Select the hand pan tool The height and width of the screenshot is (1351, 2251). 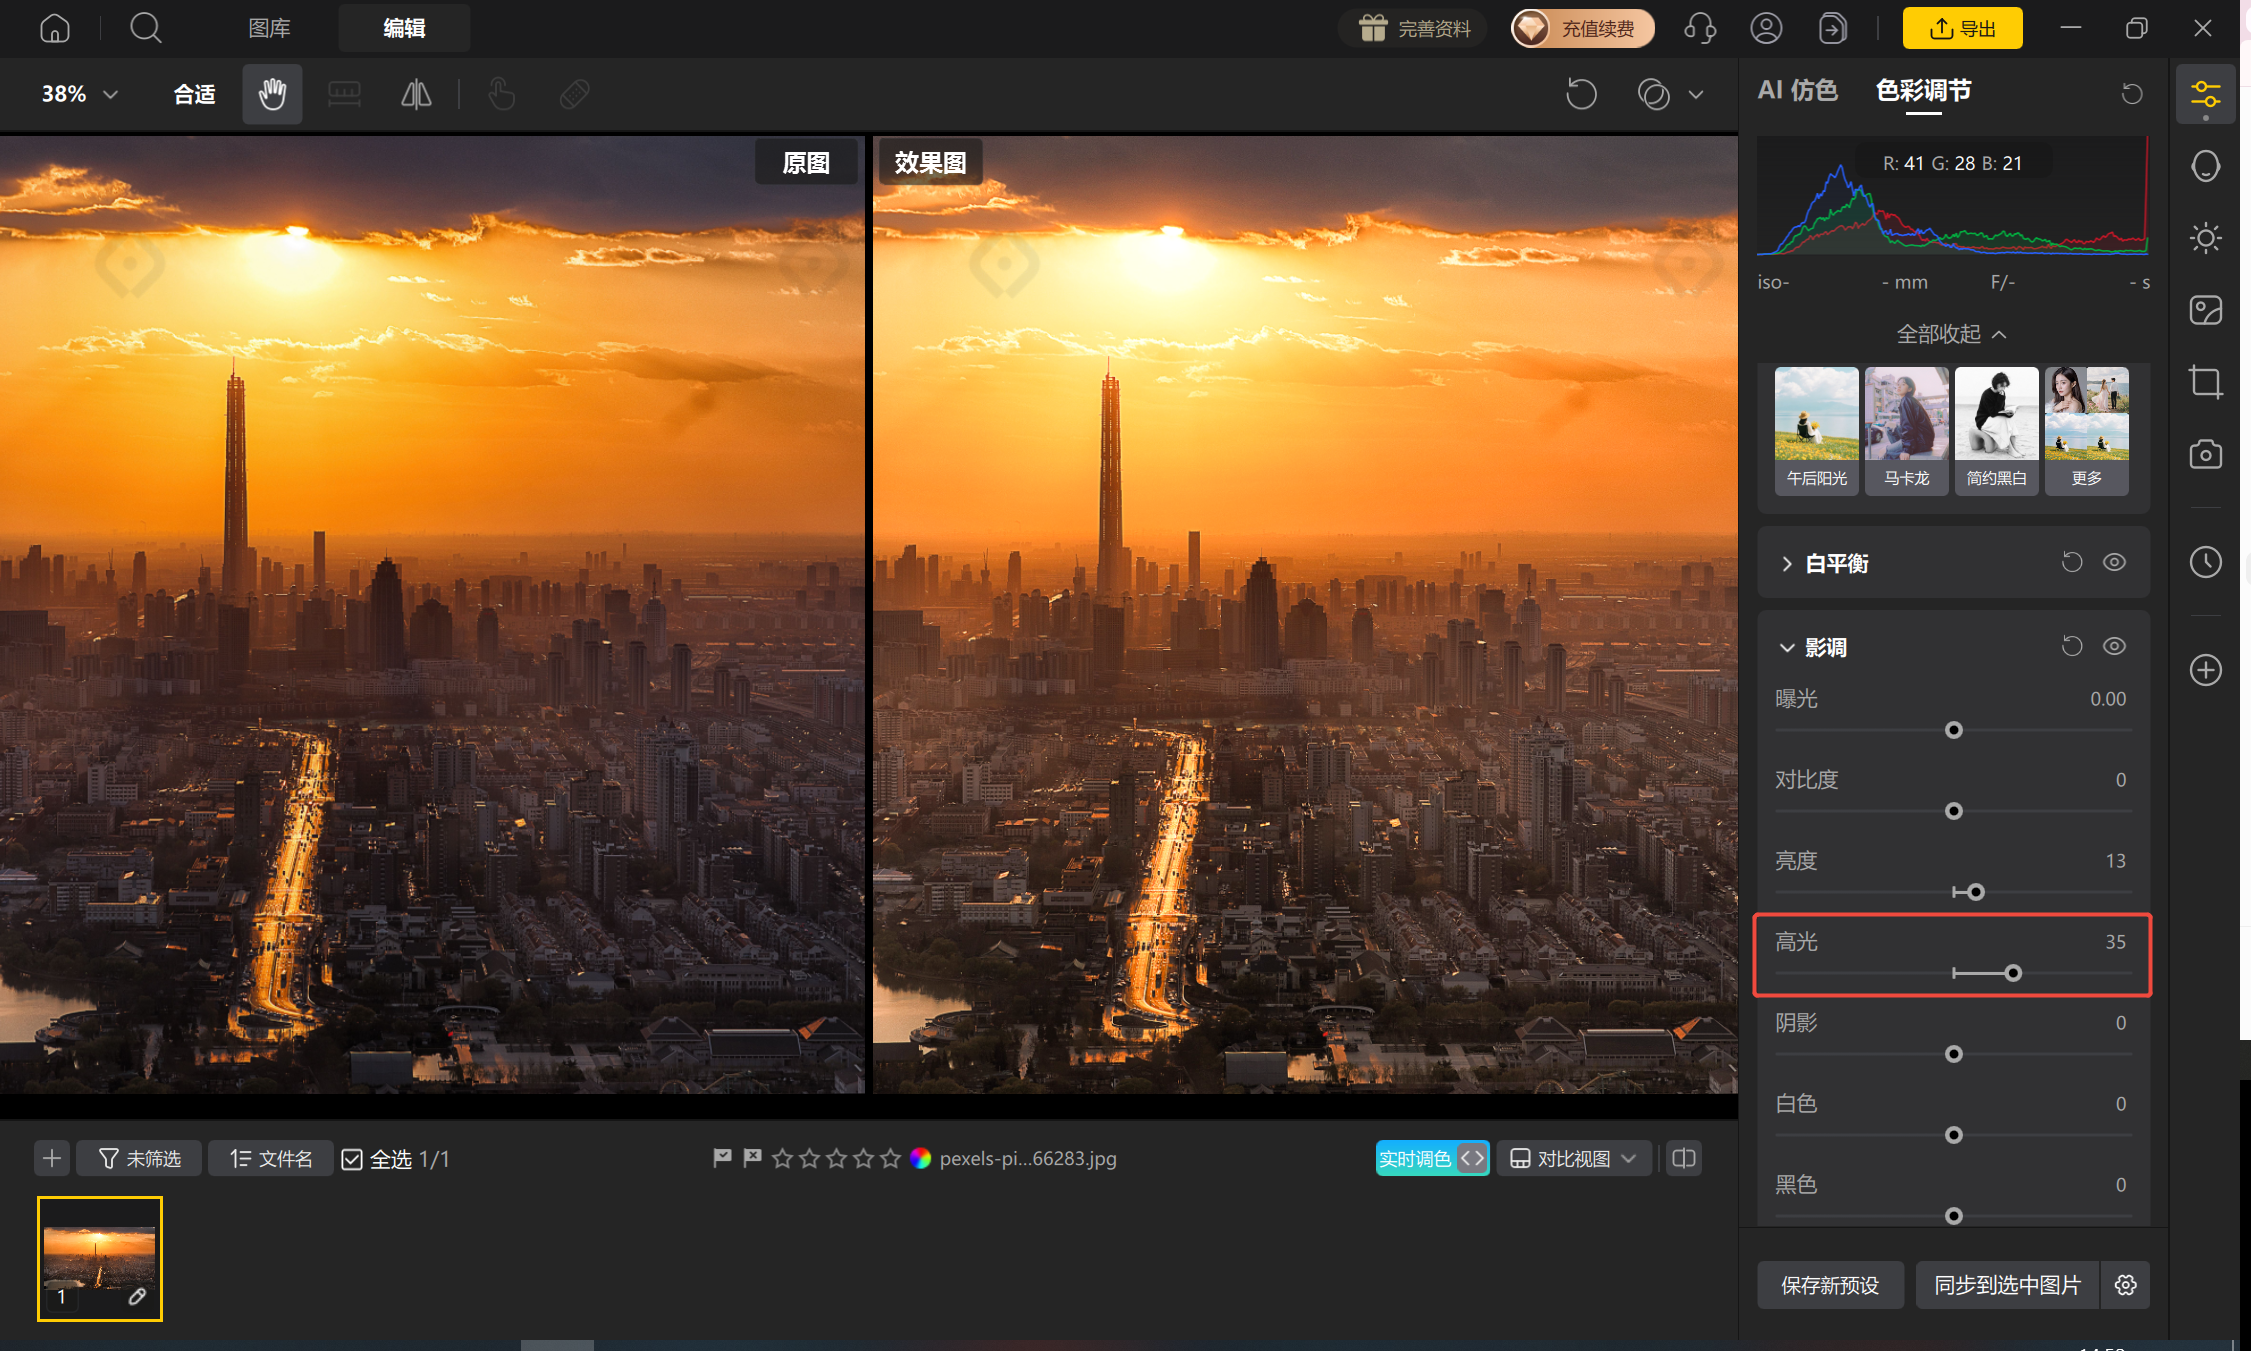[x=272, y=94]
